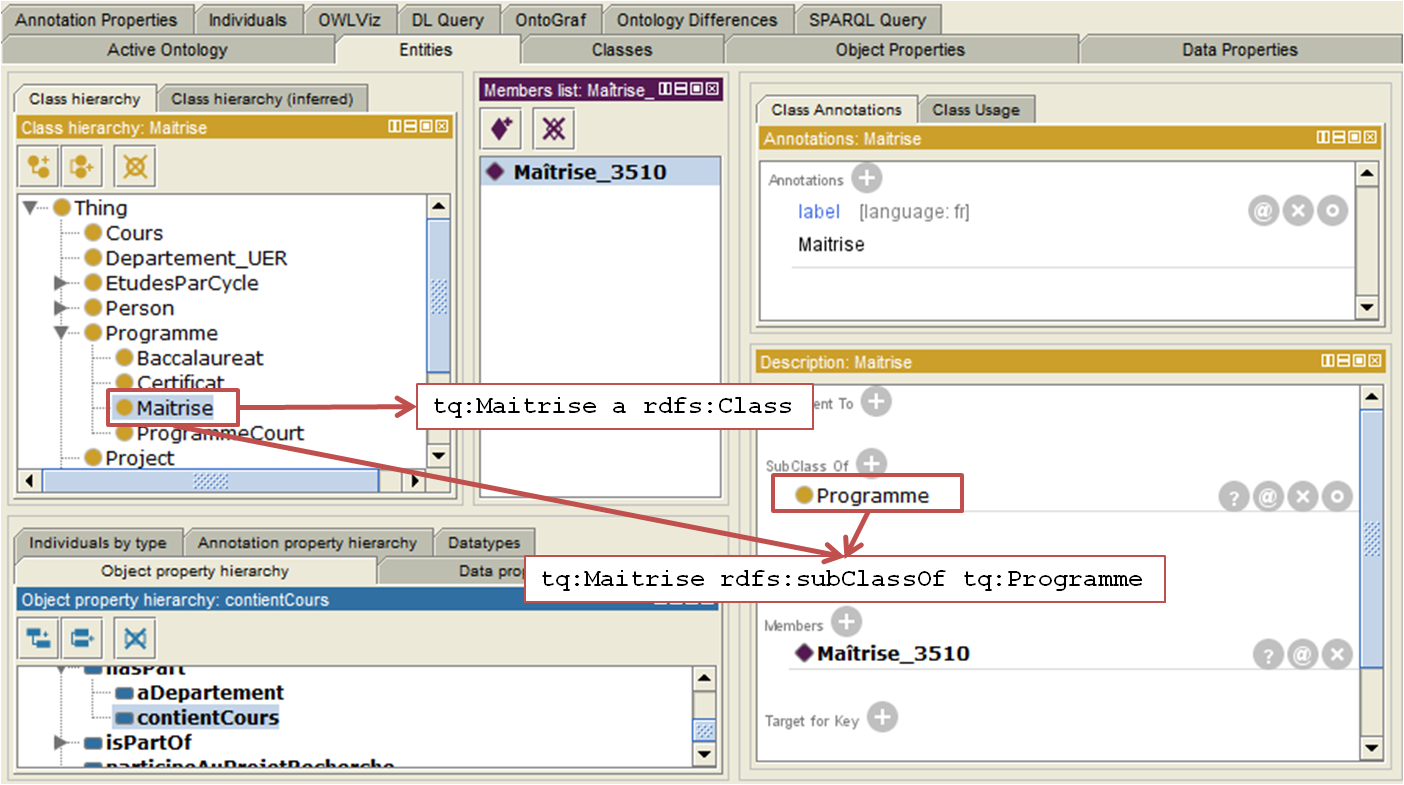Click the add sub property icon
Viewport: 1404px width, 785px height.
tap(40, 638)
